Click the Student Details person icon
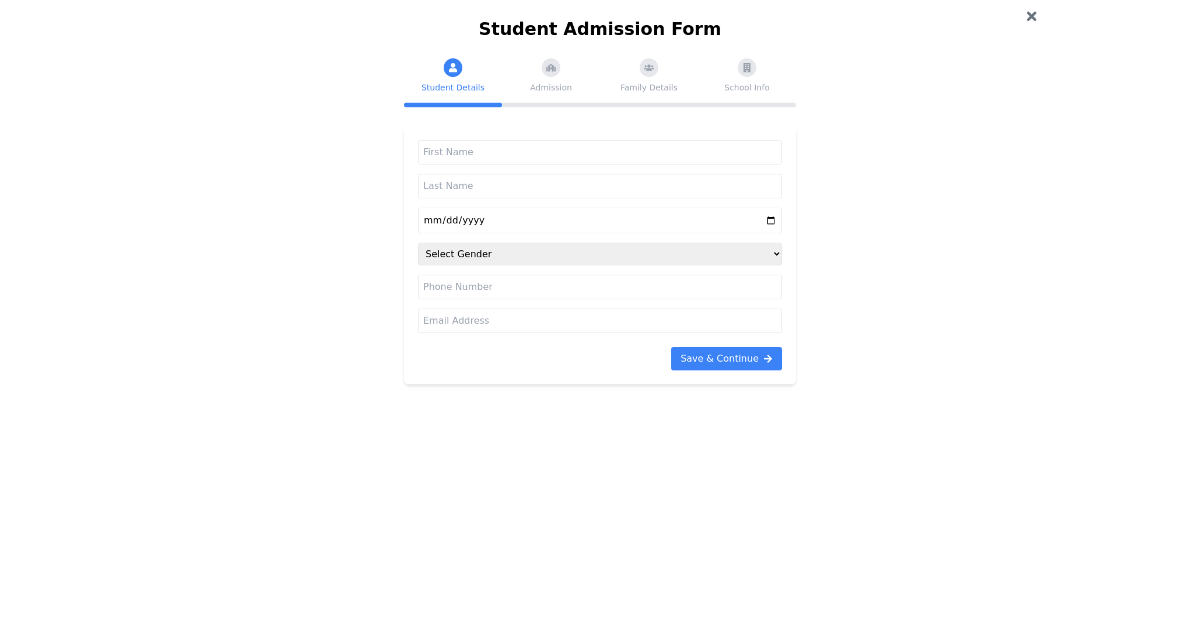Screen dimensions: 1200x630 pos(453,67)
